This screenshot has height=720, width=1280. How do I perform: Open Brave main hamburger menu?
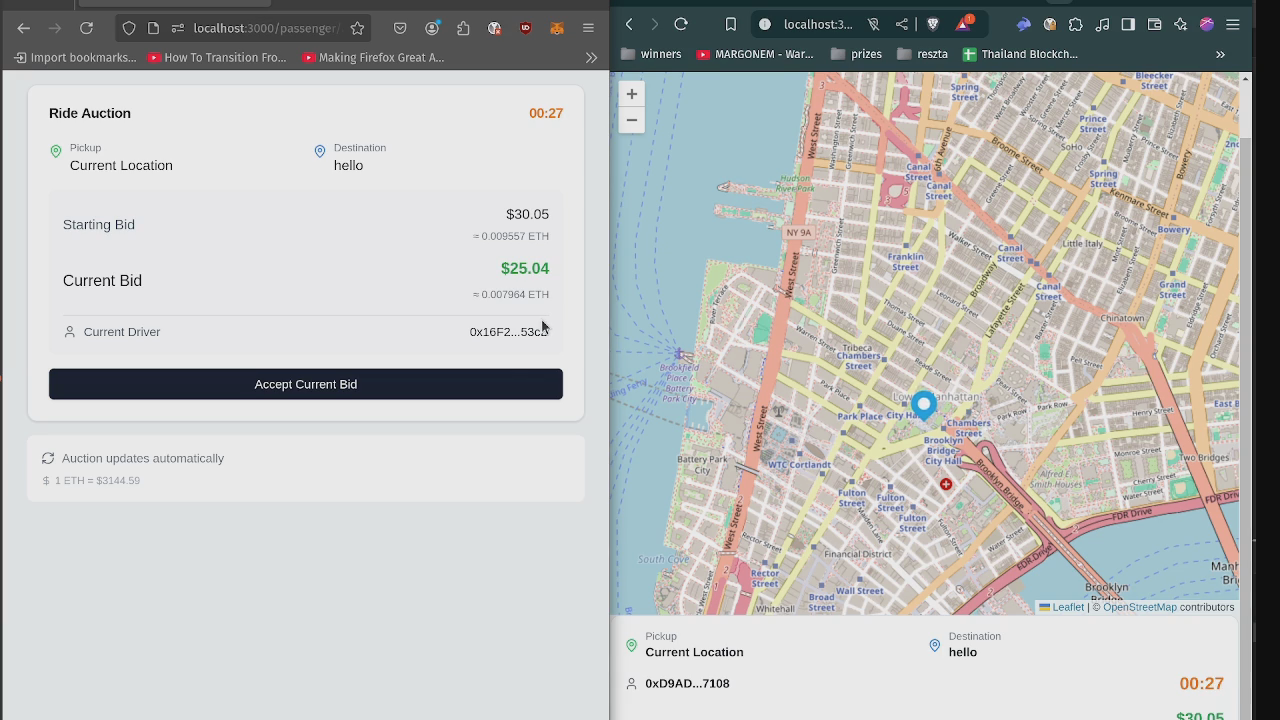1233,24
